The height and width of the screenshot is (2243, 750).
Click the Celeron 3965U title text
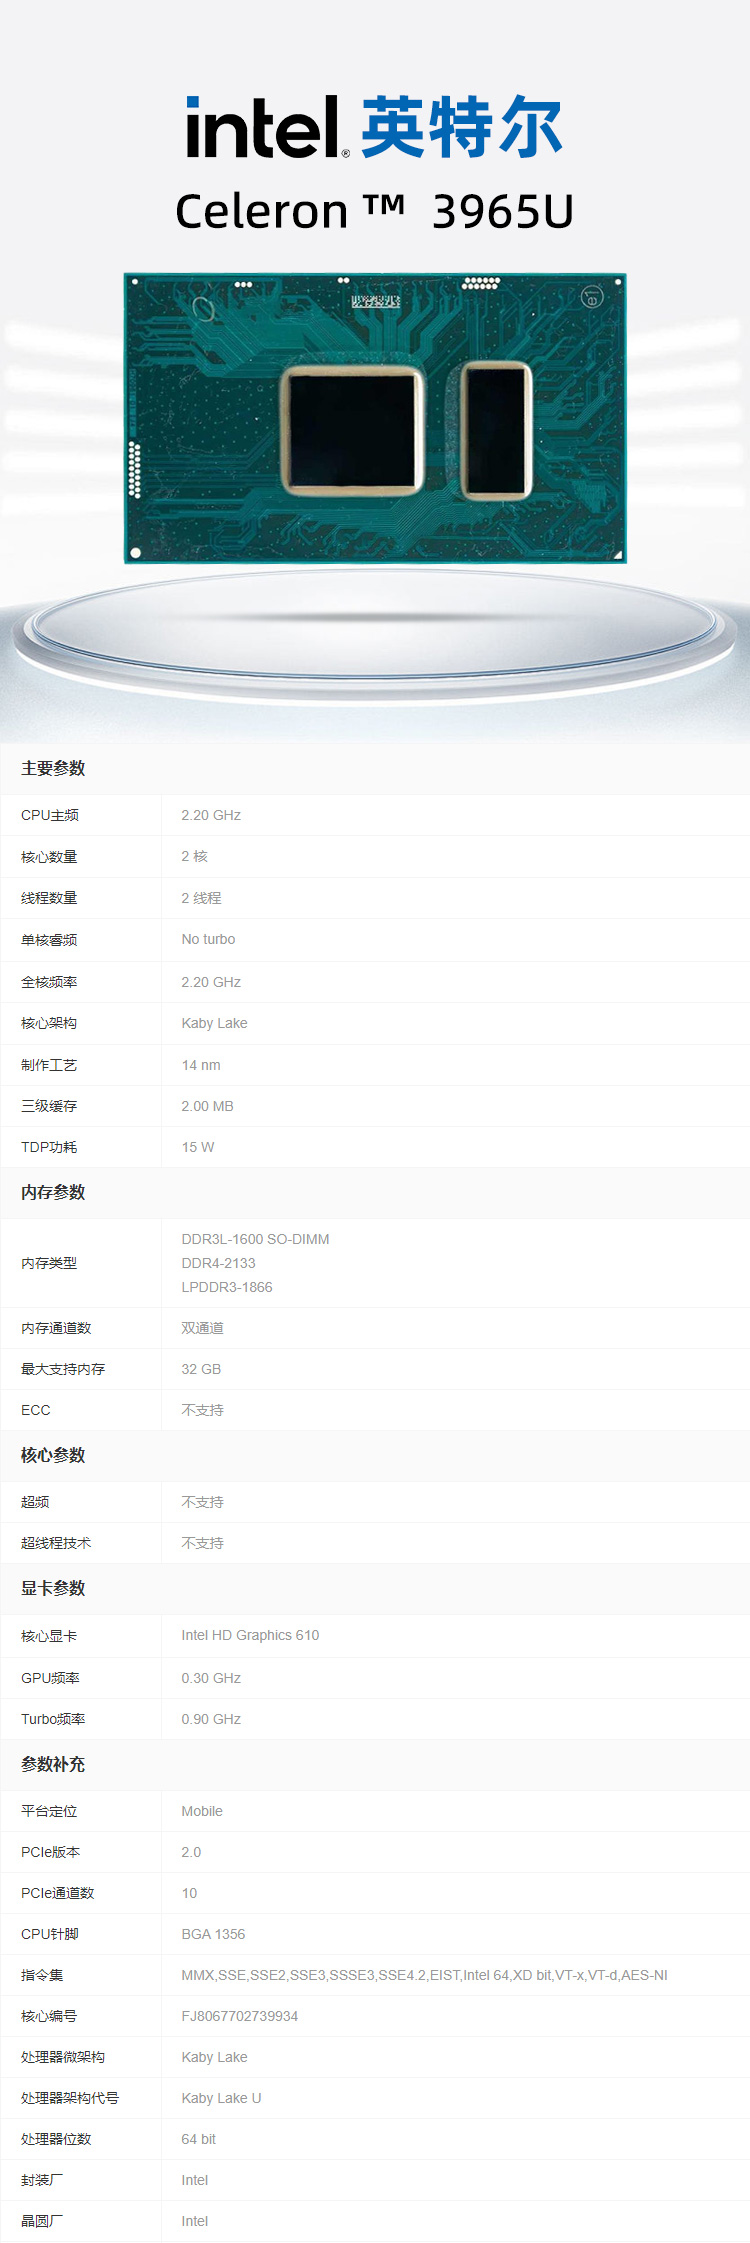coord(375,211)
